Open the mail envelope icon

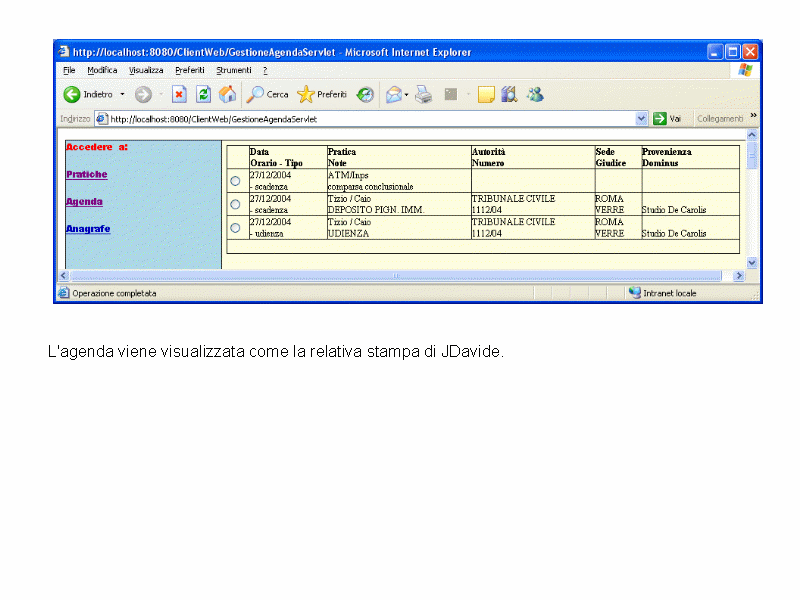393,94
